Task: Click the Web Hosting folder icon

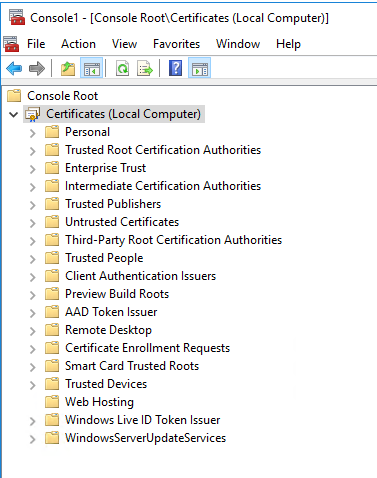Action: click(x=52, y=402)
